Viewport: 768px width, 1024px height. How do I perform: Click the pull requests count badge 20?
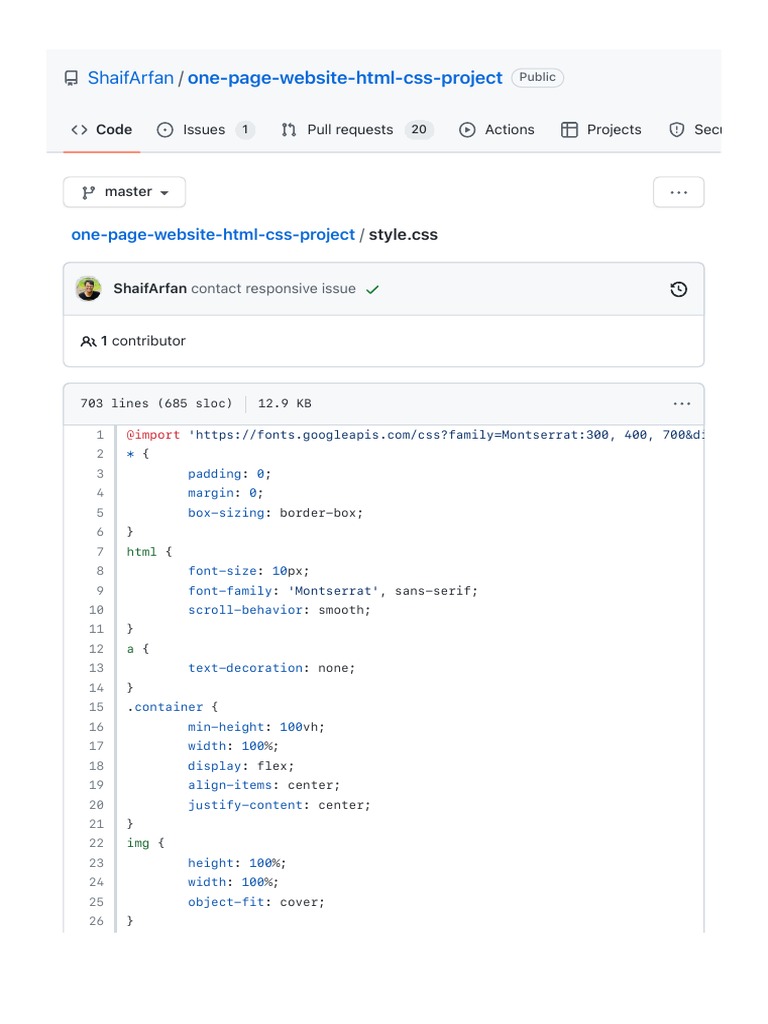tap(419, 130)
